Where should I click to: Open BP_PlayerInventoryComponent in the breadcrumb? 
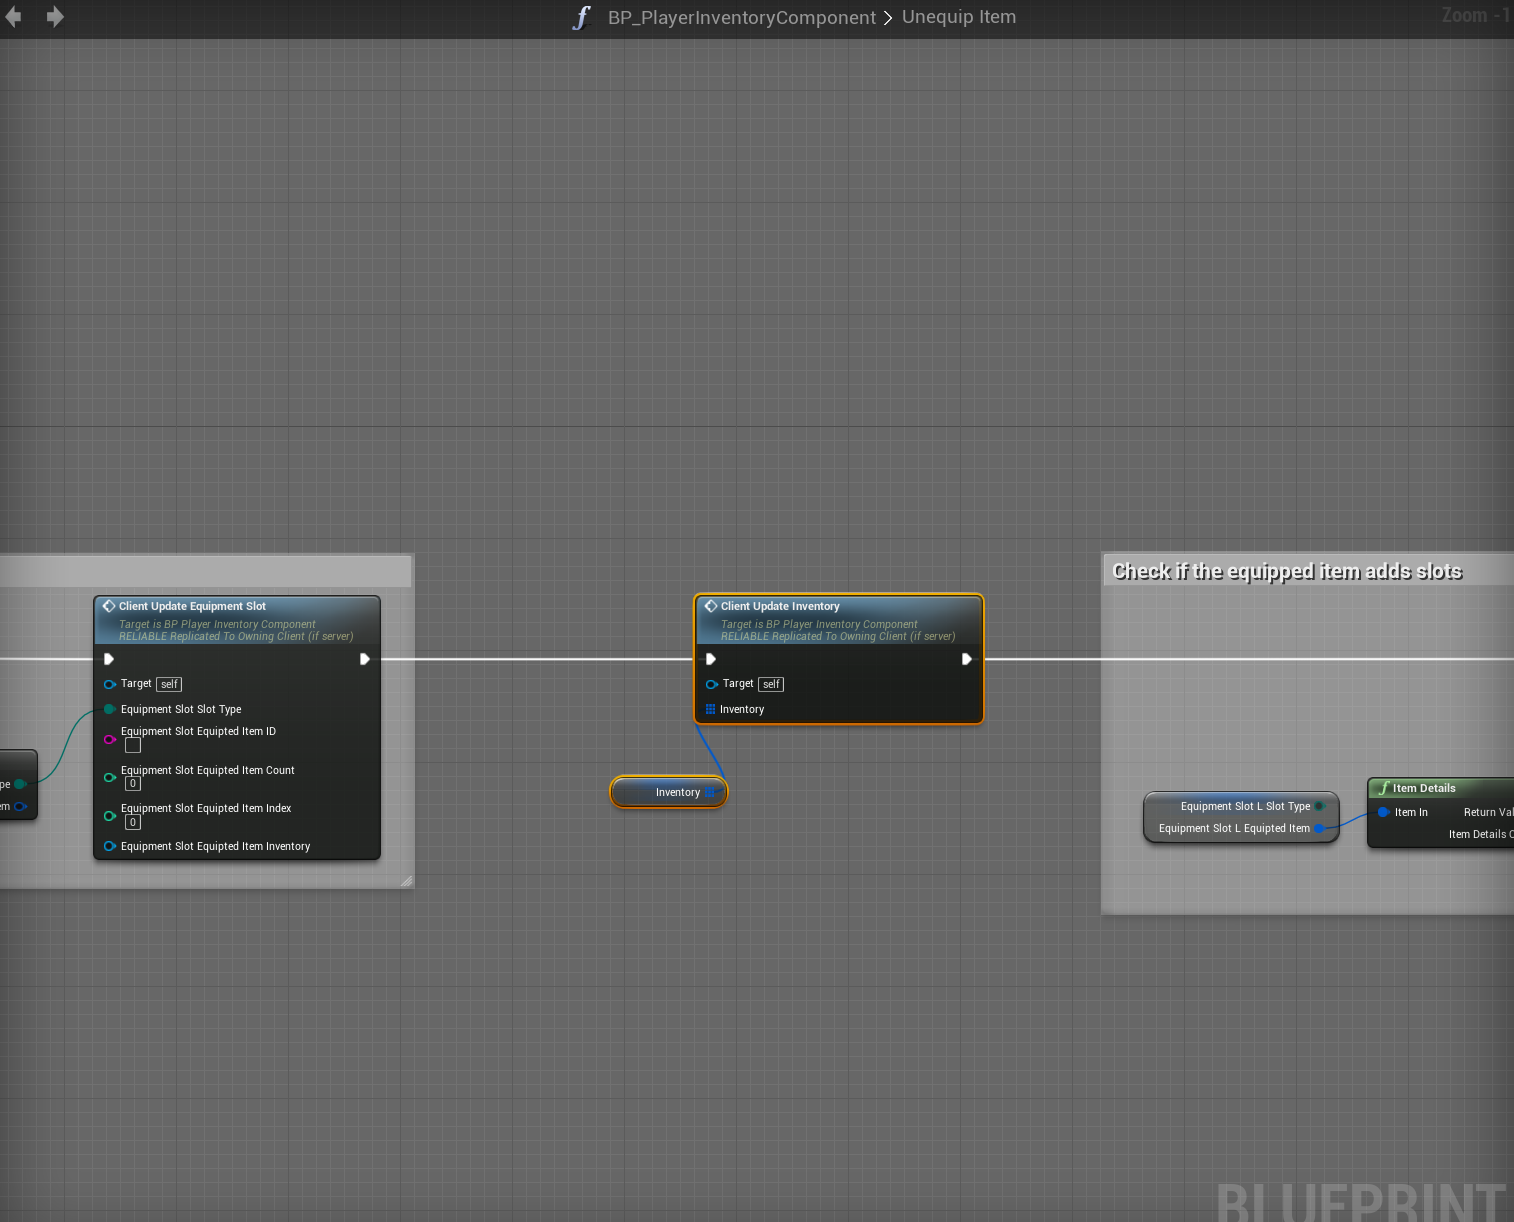(x=741, y=18)
